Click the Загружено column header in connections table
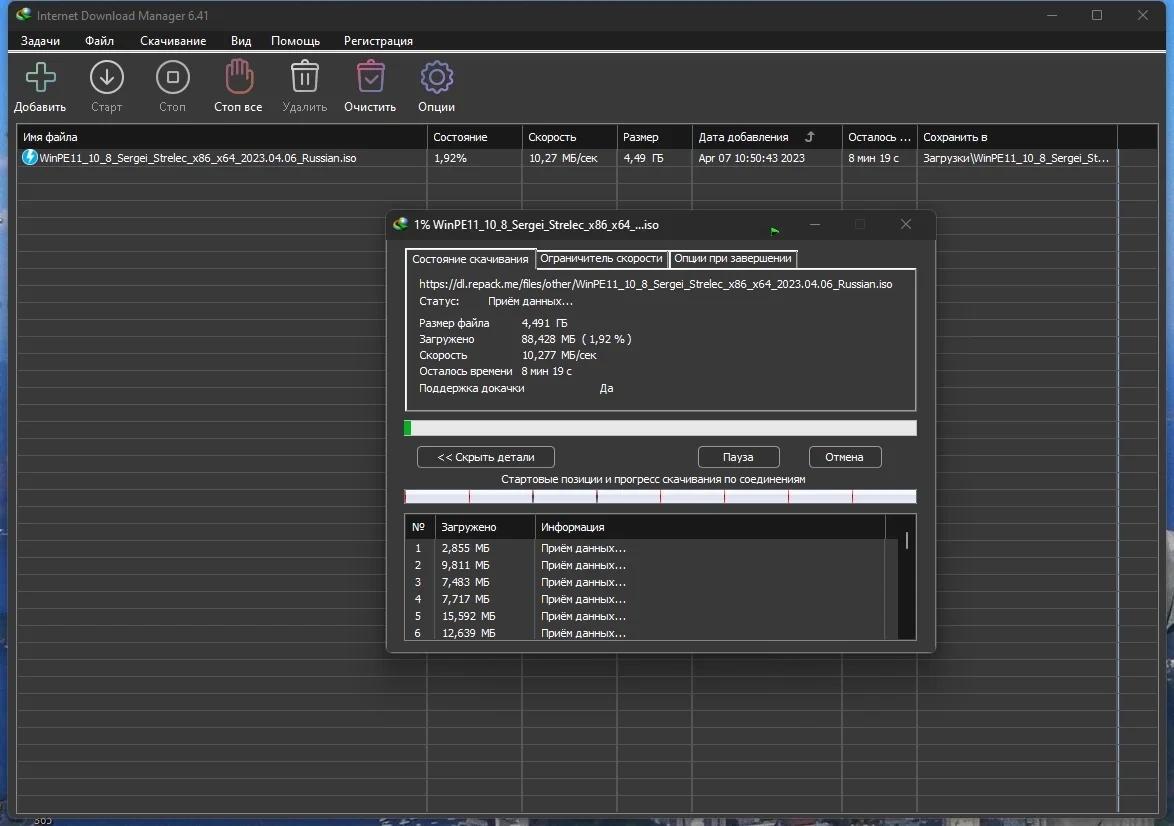The image size is (1174, 826). [x=485, y=527]
